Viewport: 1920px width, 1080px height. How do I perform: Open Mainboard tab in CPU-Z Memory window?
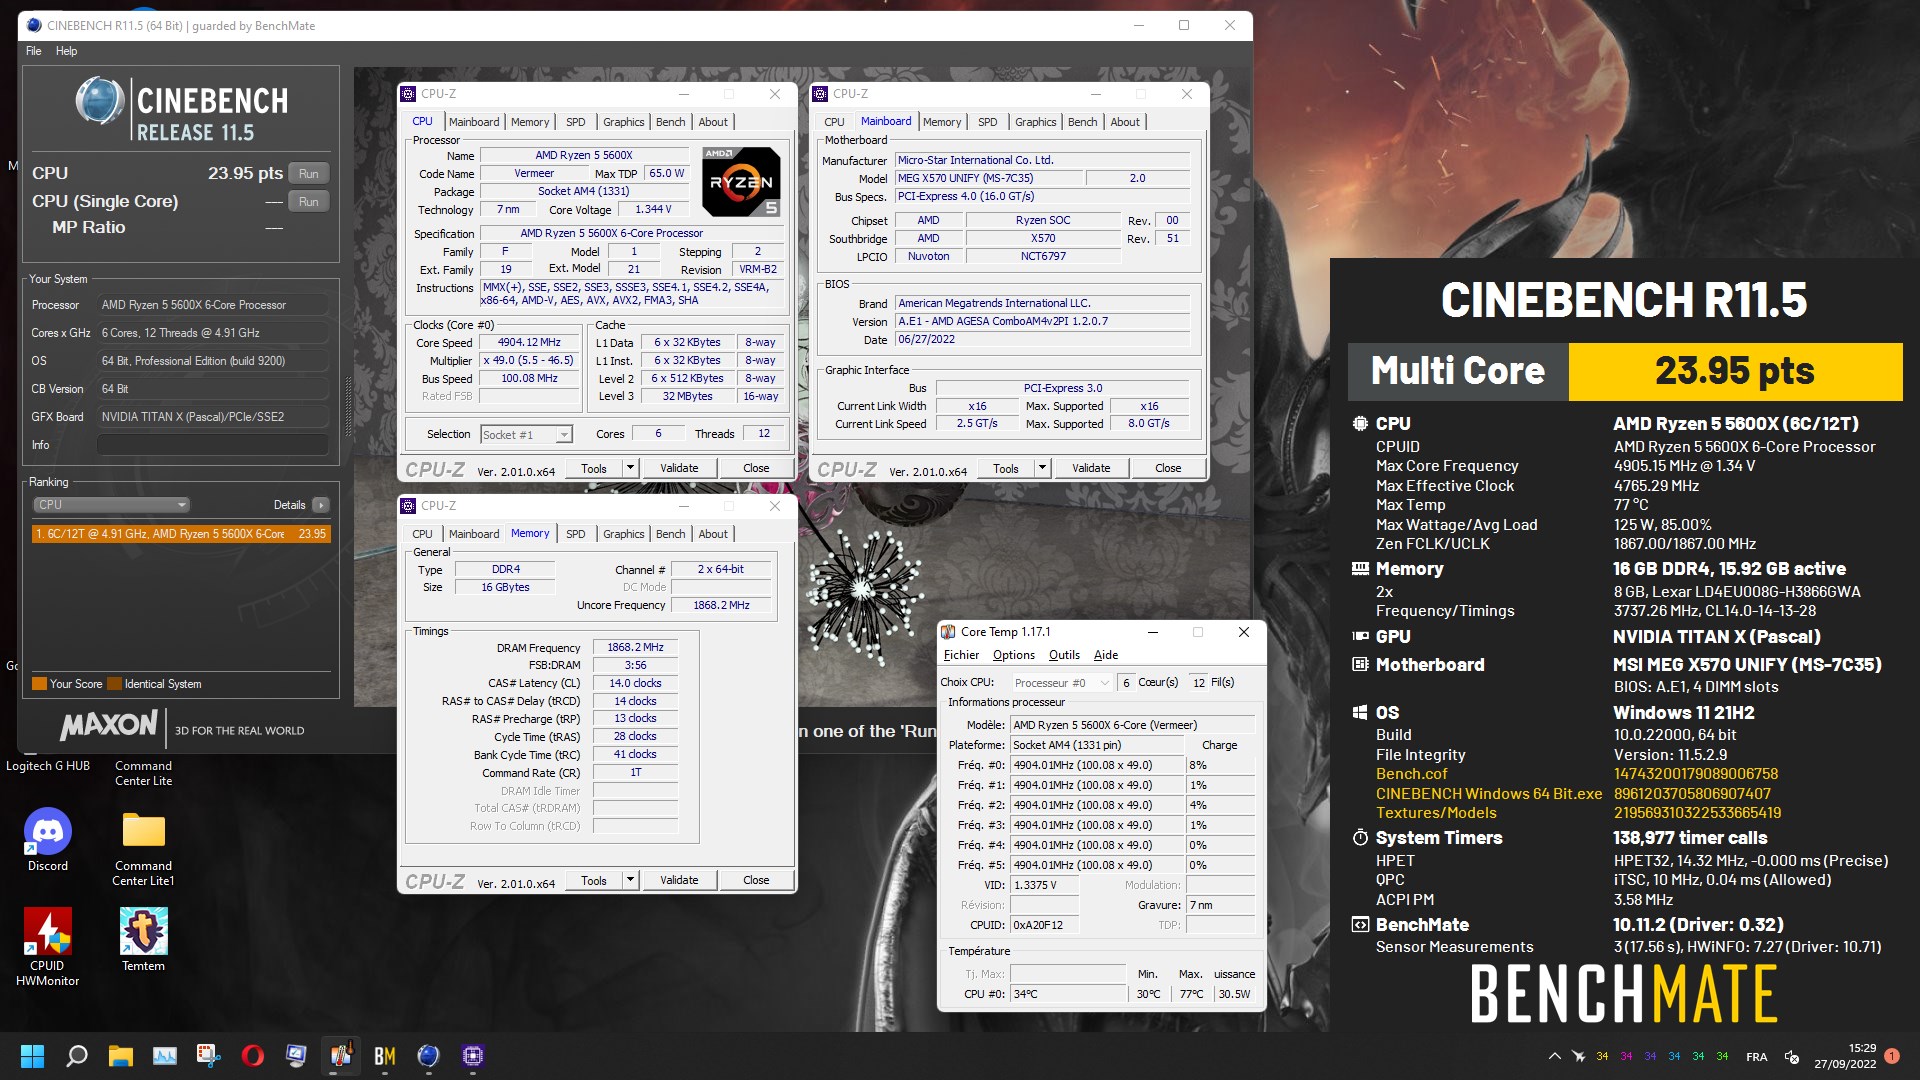(x=474, y=534)
